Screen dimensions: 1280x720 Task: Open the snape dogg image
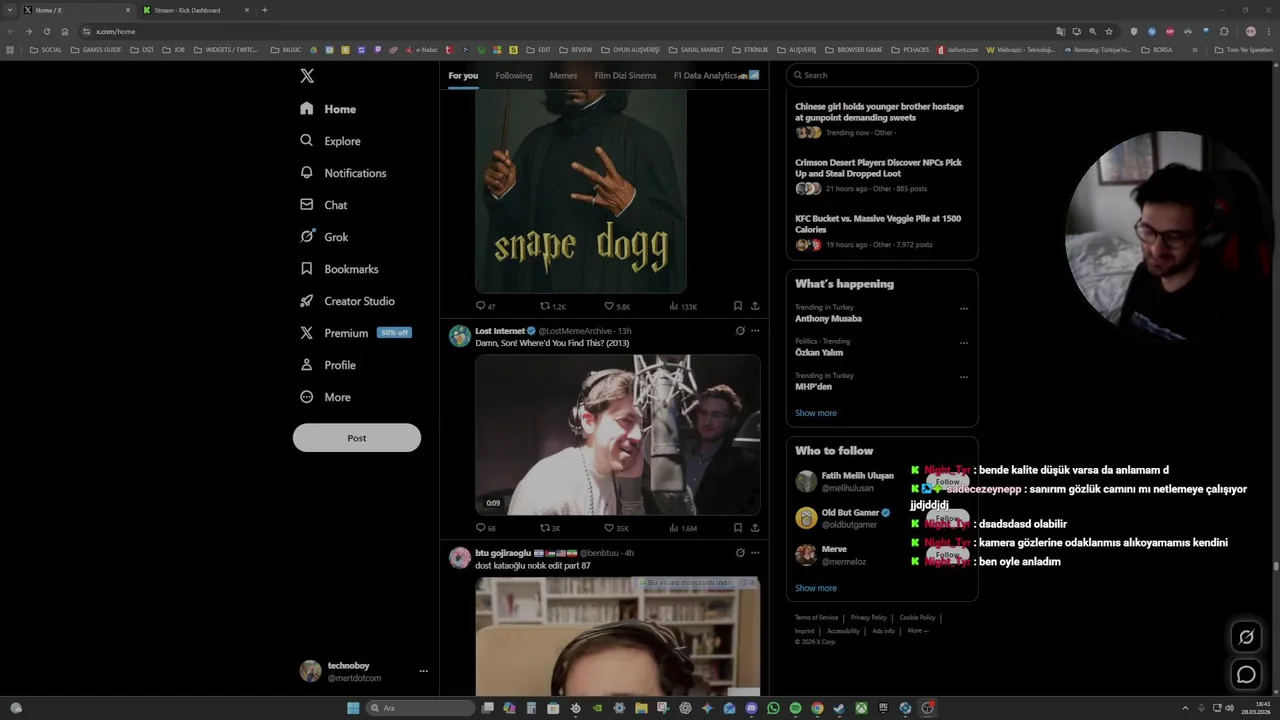581,190
